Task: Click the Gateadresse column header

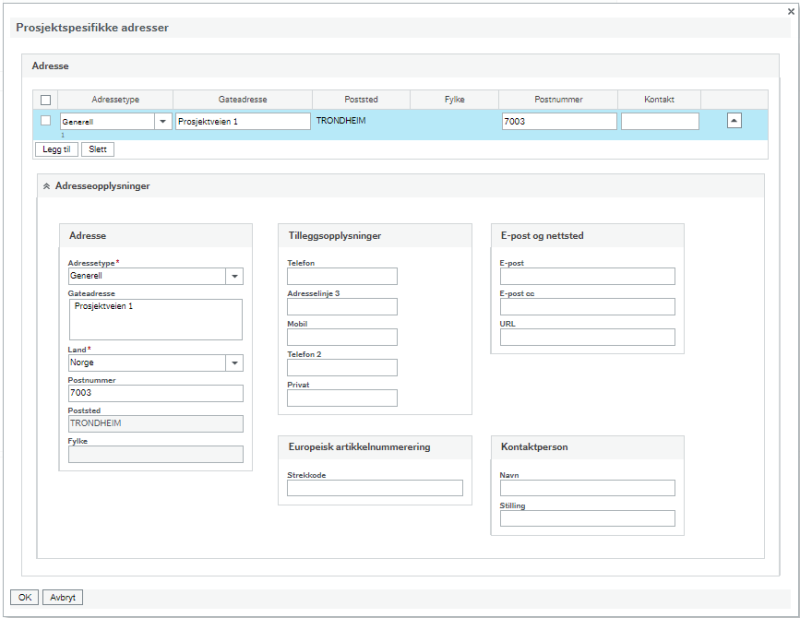Action: pyautogui.click(x=243, y=100)
